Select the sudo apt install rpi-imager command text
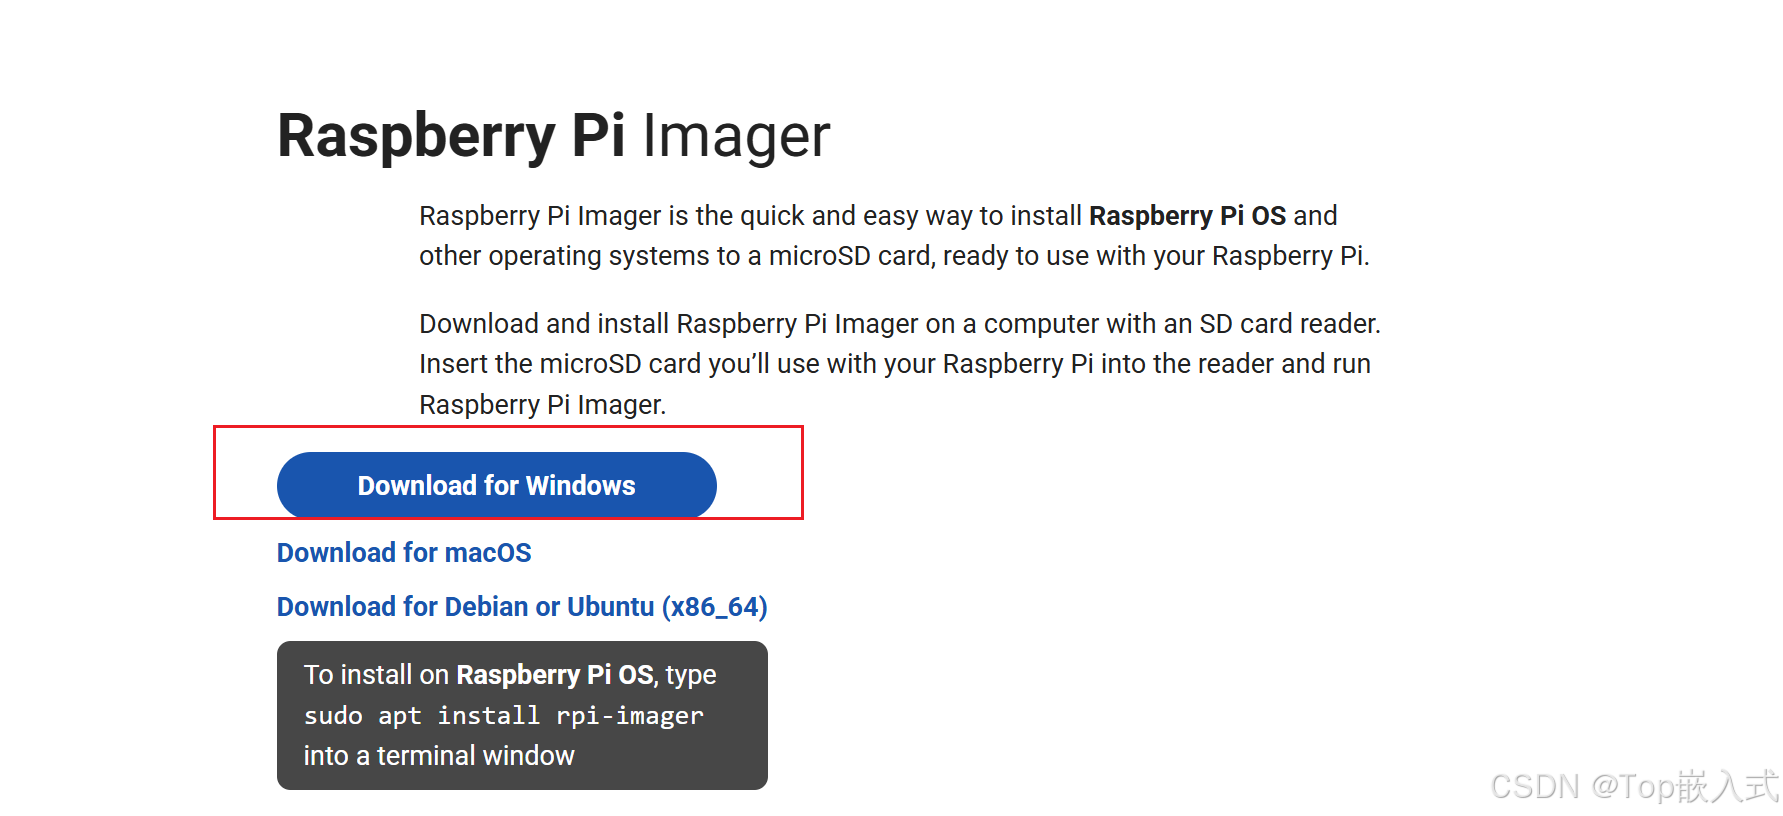This screenshot has height=816, width=1783. click(504, 716)
